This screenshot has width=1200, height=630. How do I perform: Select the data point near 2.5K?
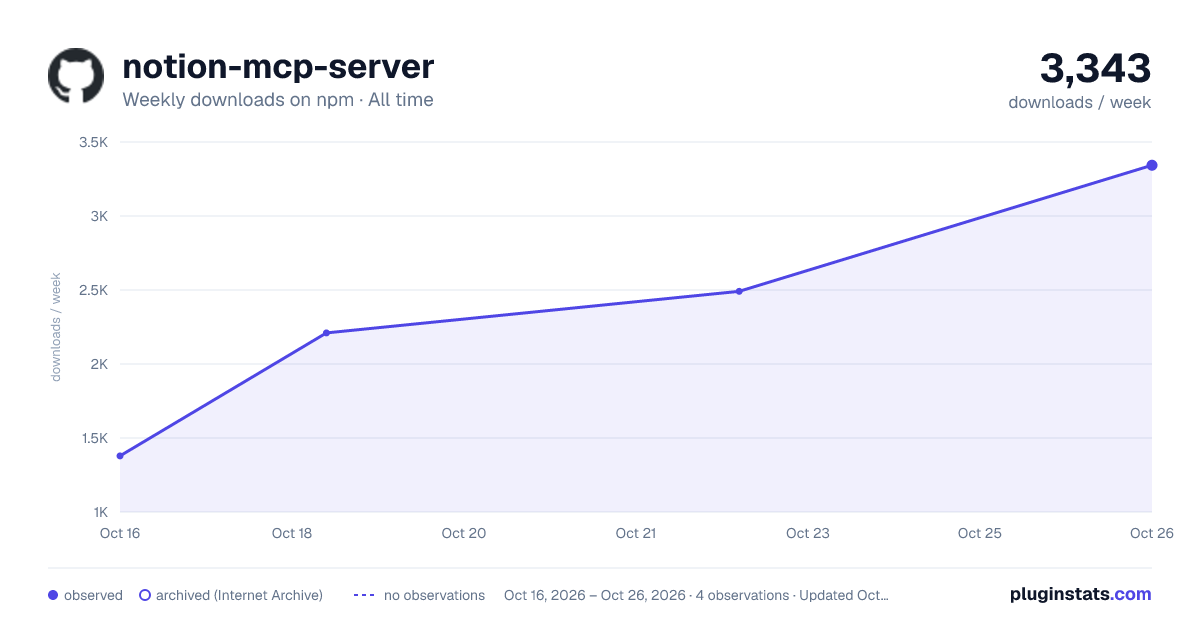click(739, 291)
